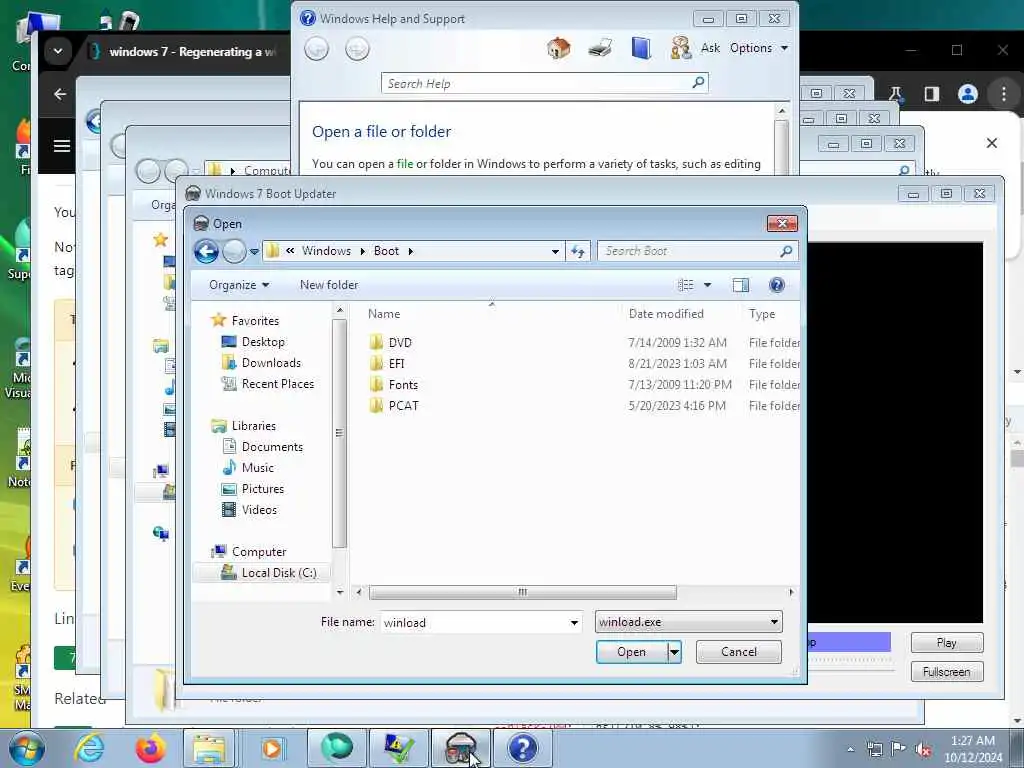
Task: Click Help and Support taskbar icon
Action: (522, 748)
